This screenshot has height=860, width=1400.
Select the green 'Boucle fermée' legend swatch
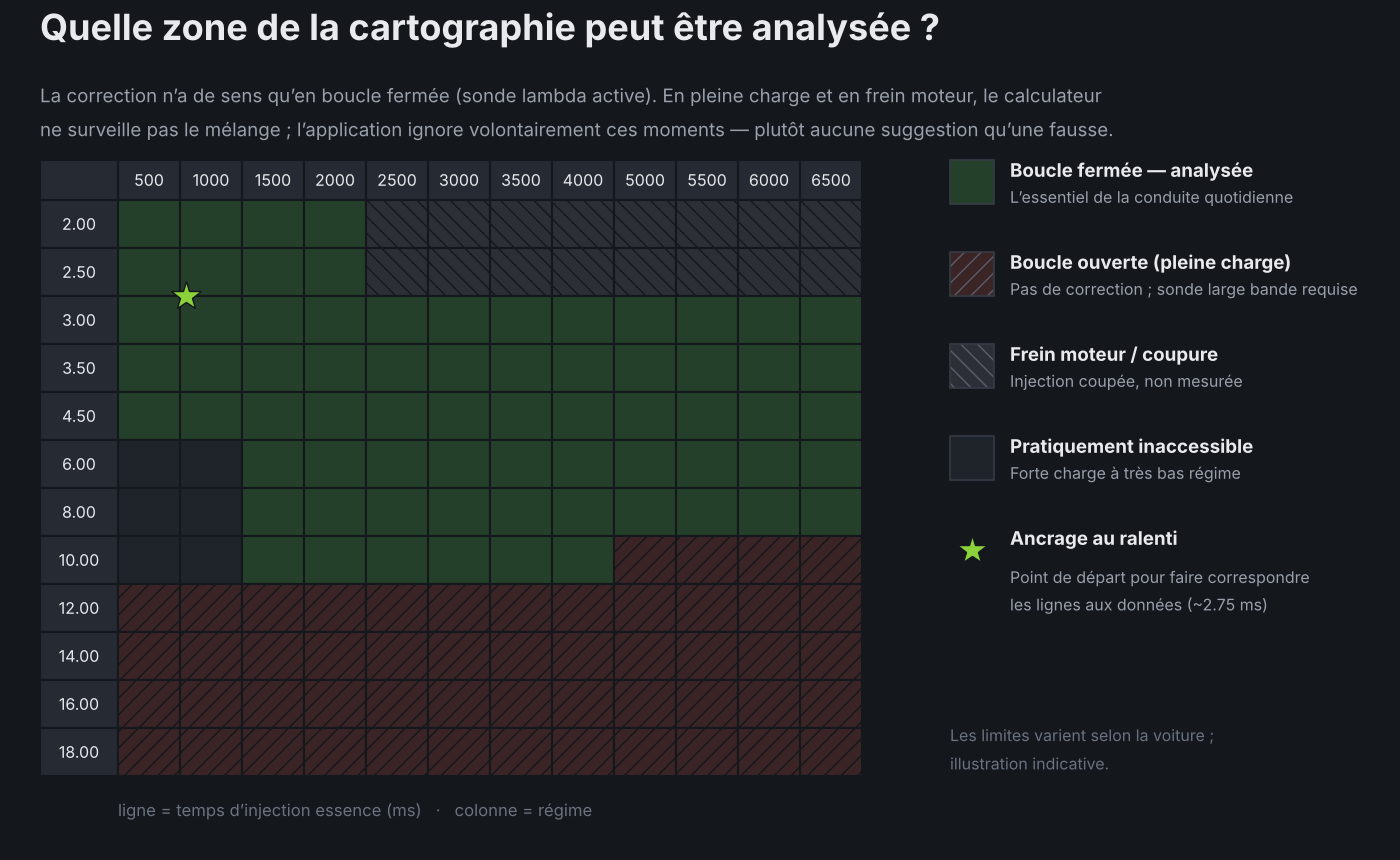click(x=972, y=182)
